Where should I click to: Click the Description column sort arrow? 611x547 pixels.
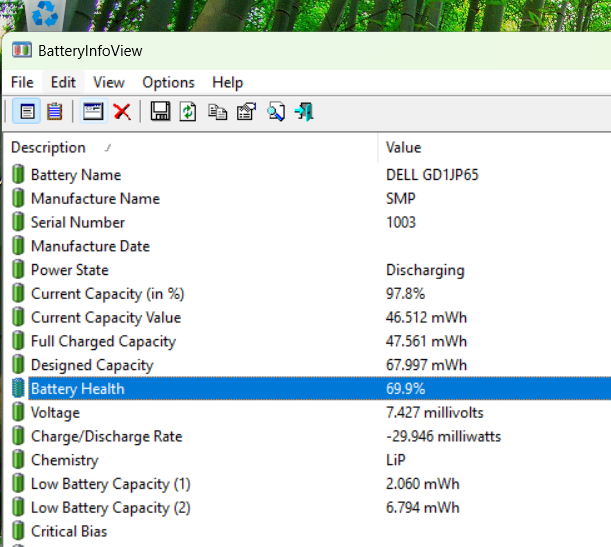click(108, 148)
